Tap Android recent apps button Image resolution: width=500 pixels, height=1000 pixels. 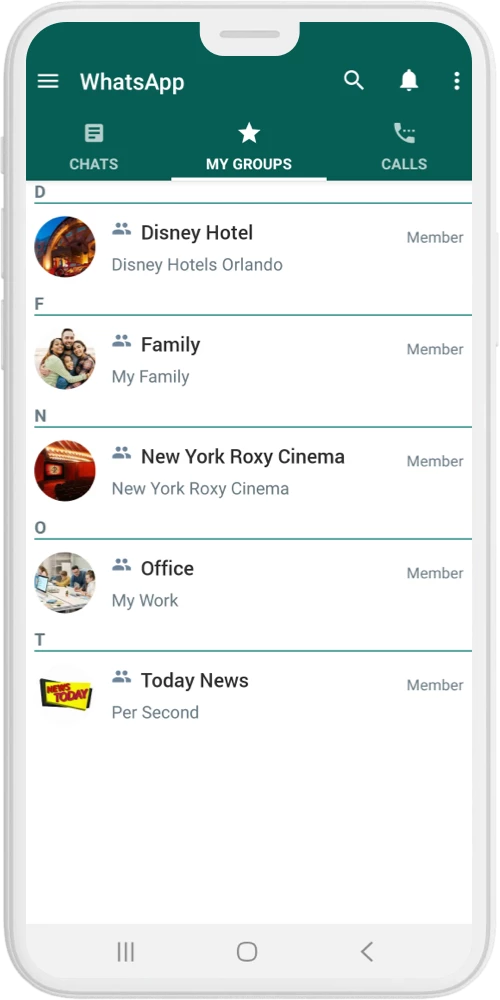[x=126, y=952]
